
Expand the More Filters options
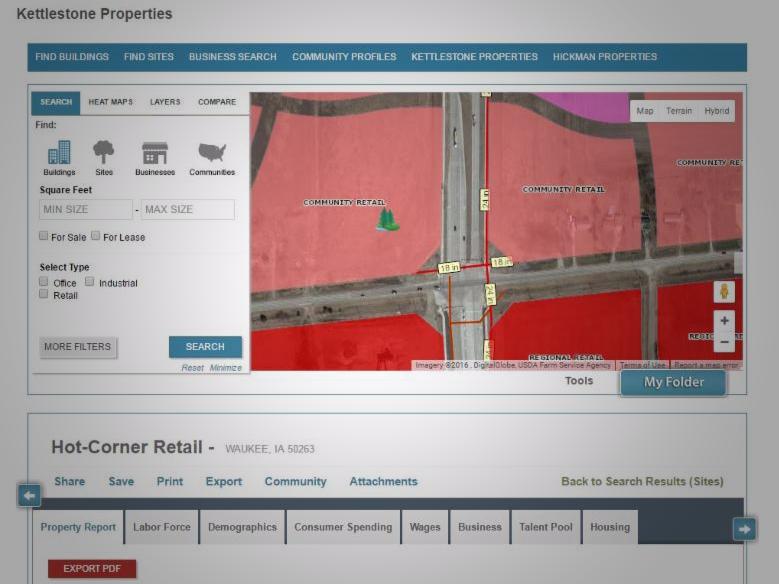78,347
